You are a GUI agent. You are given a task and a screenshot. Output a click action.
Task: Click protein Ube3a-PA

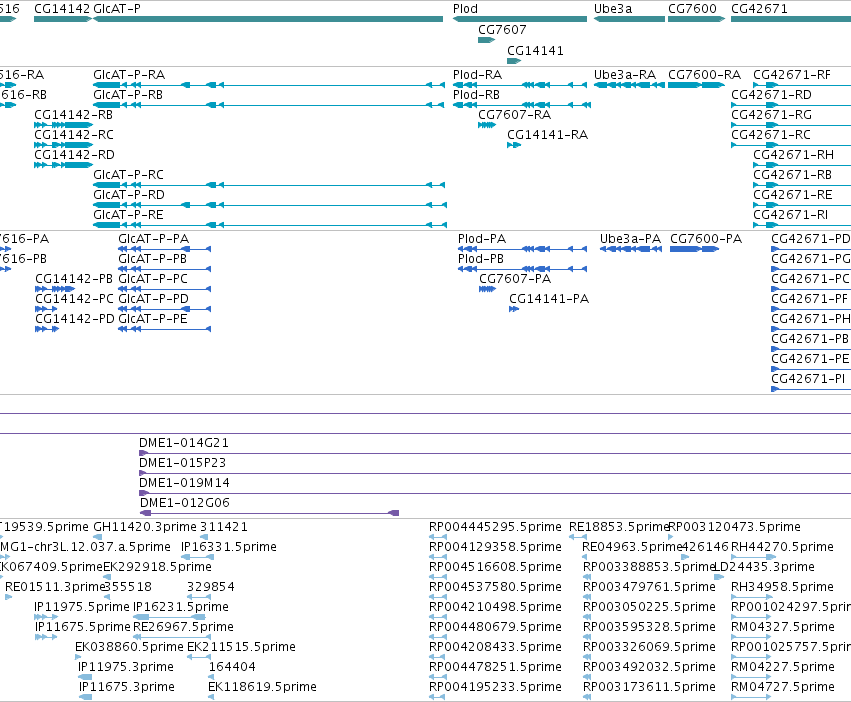pos(631,249)
